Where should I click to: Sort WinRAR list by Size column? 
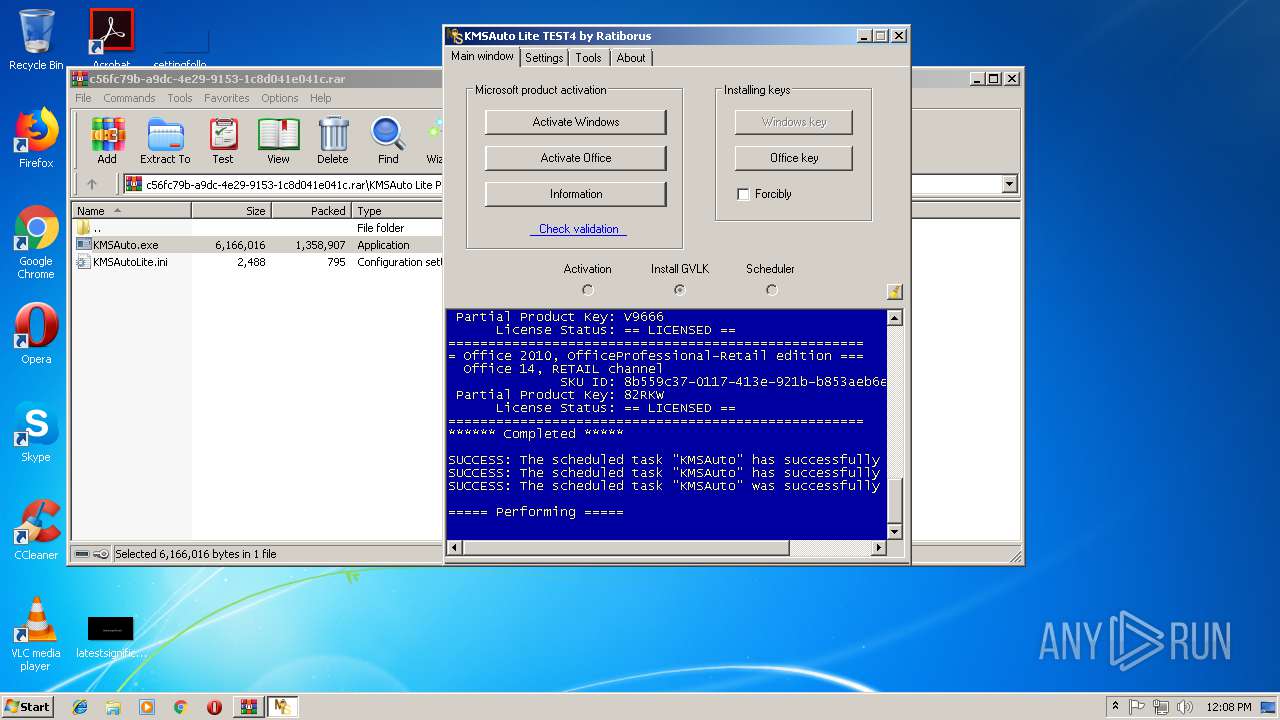click(231, 211)
